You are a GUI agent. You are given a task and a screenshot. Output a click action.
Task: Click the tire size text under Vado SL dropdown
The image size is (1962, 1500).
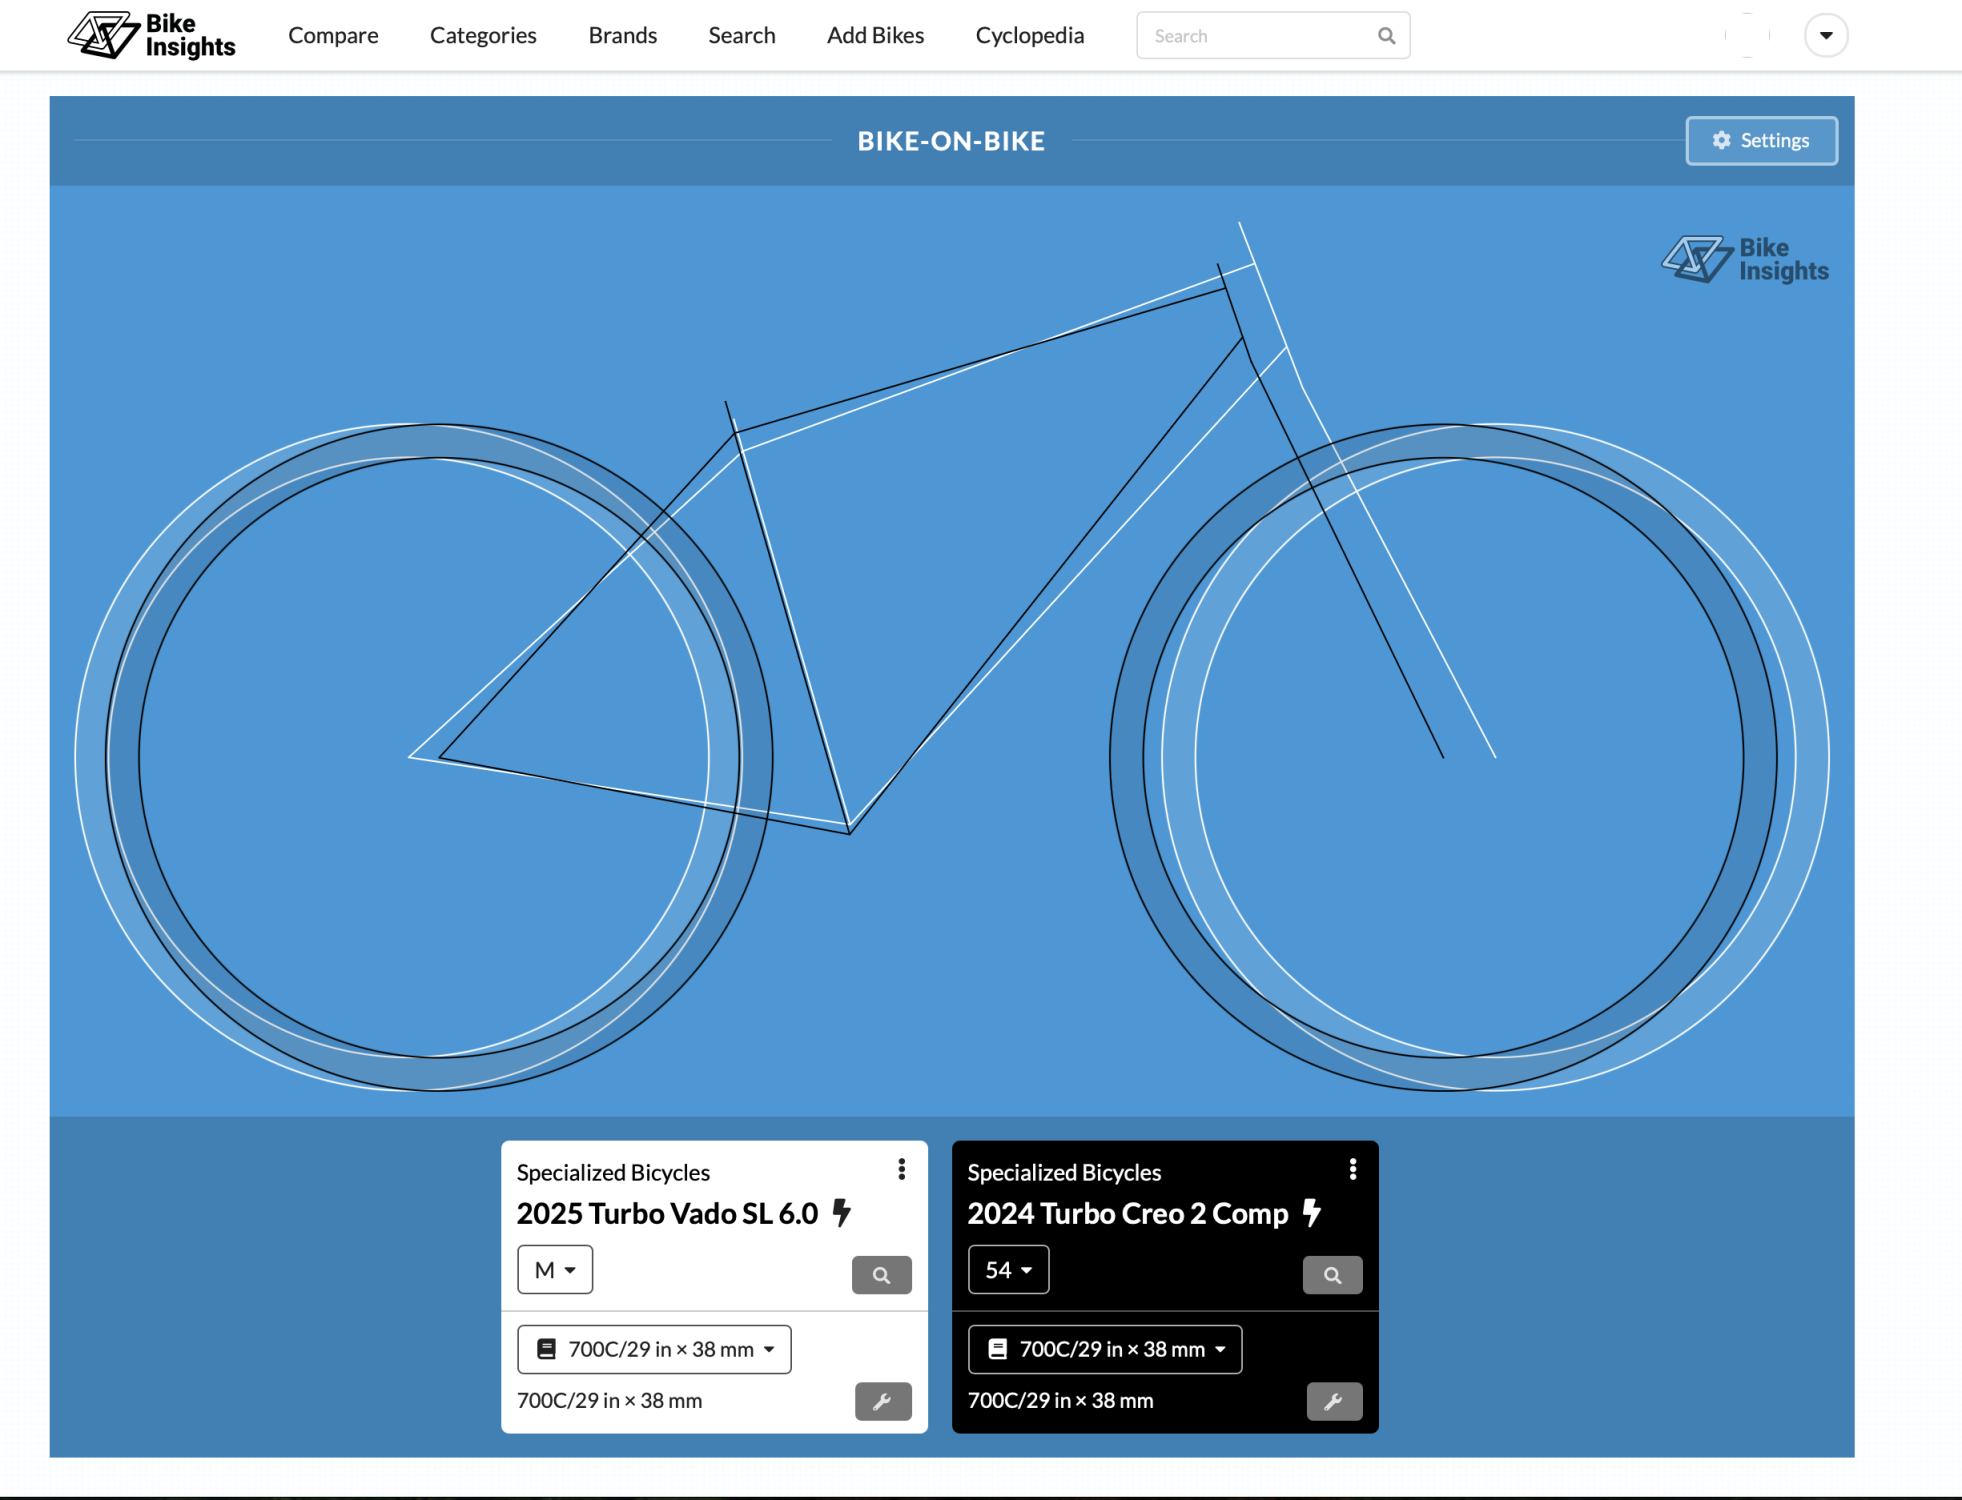(609, 1400)
